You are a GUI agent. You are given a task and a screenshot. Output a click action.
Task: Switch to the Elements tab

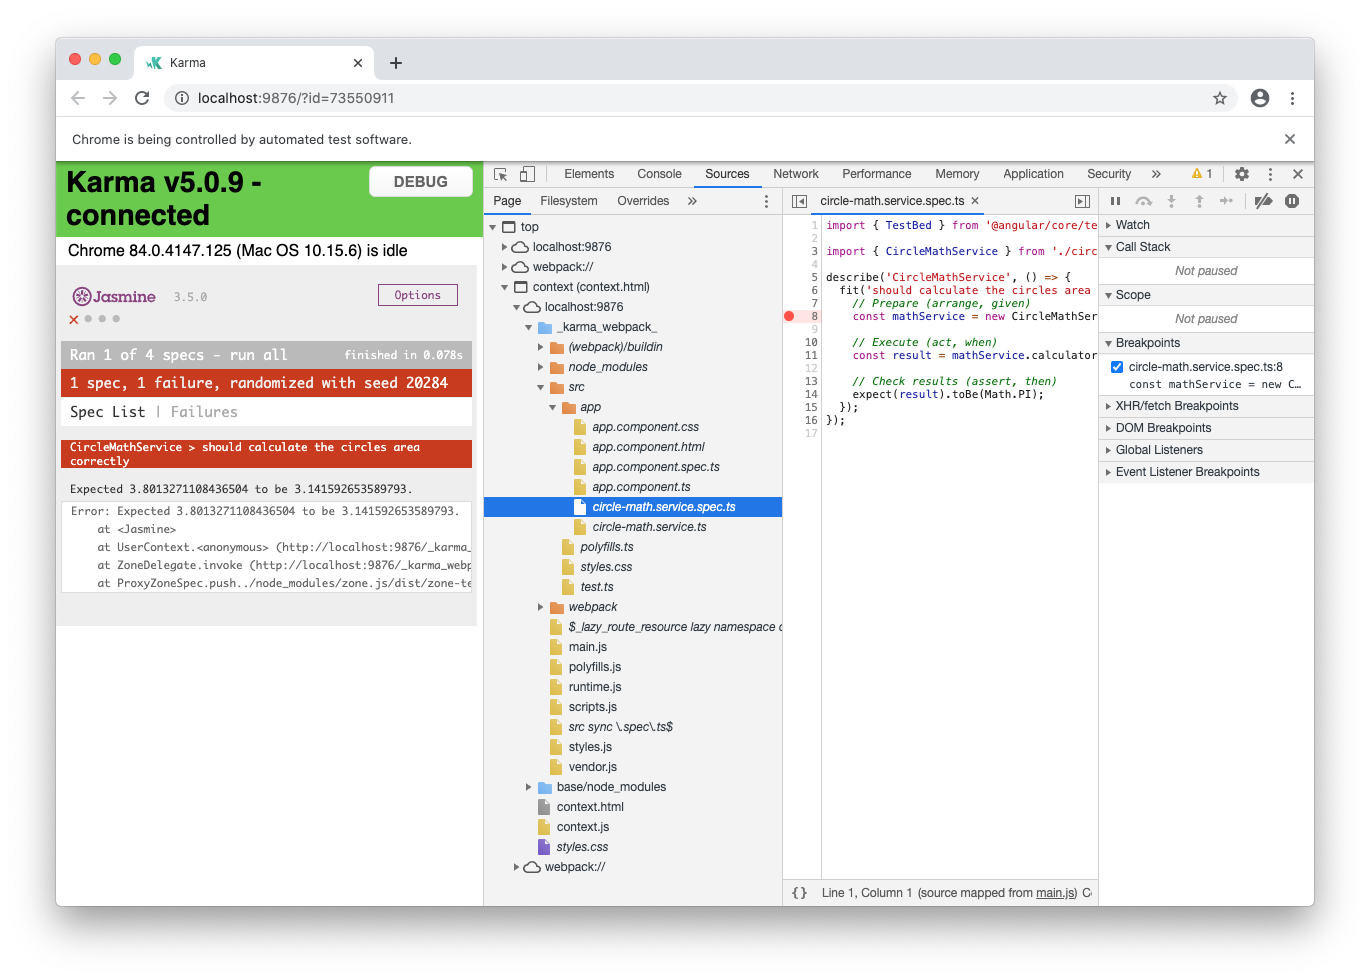pos(589,174)
